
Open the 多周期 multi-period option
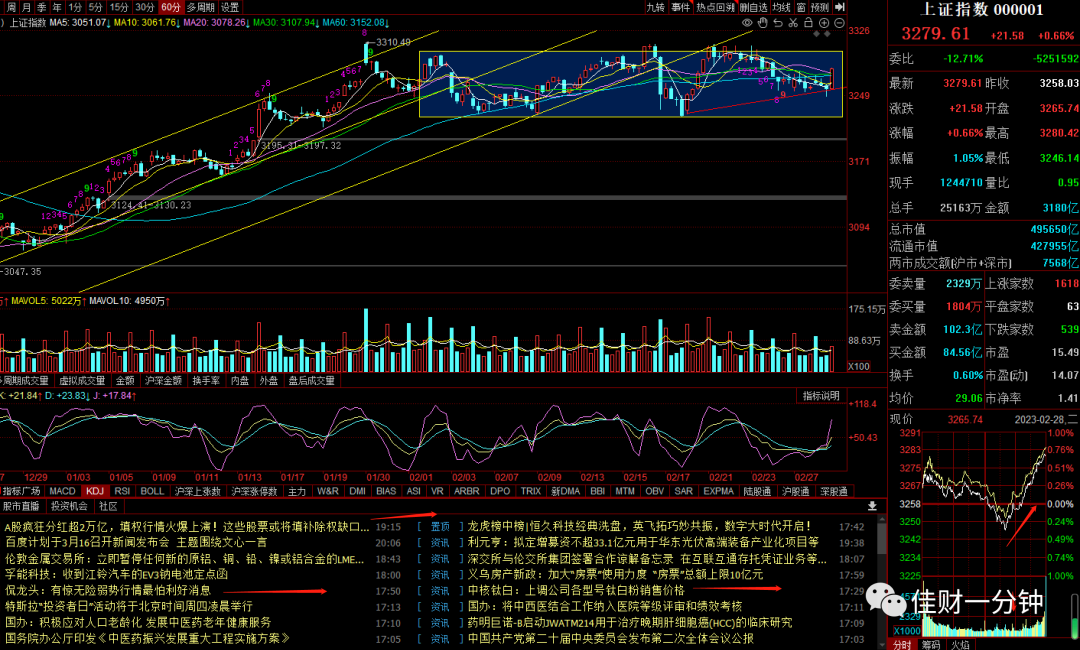tap(200, 7)
